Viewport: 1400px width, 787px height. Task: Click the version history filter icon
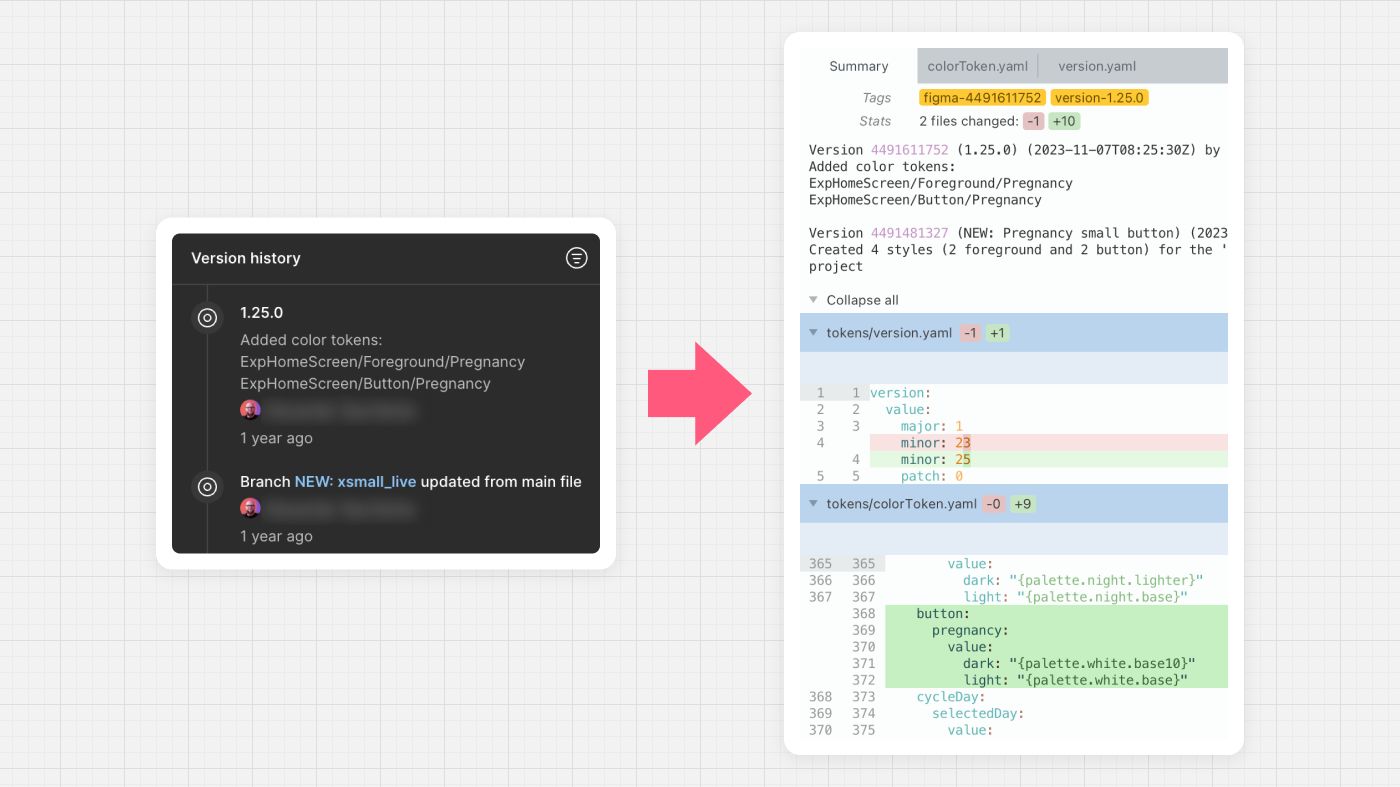576,258
